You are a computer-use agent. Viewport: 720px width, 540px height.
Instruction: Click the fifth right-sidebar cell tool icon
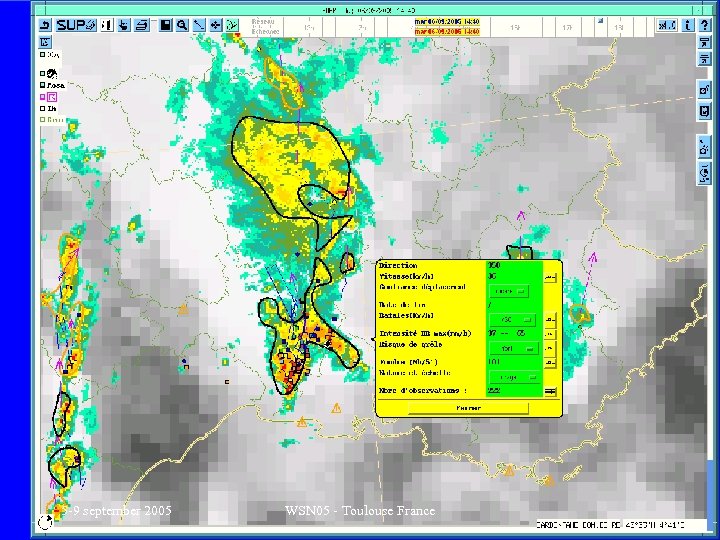[704, 147]
